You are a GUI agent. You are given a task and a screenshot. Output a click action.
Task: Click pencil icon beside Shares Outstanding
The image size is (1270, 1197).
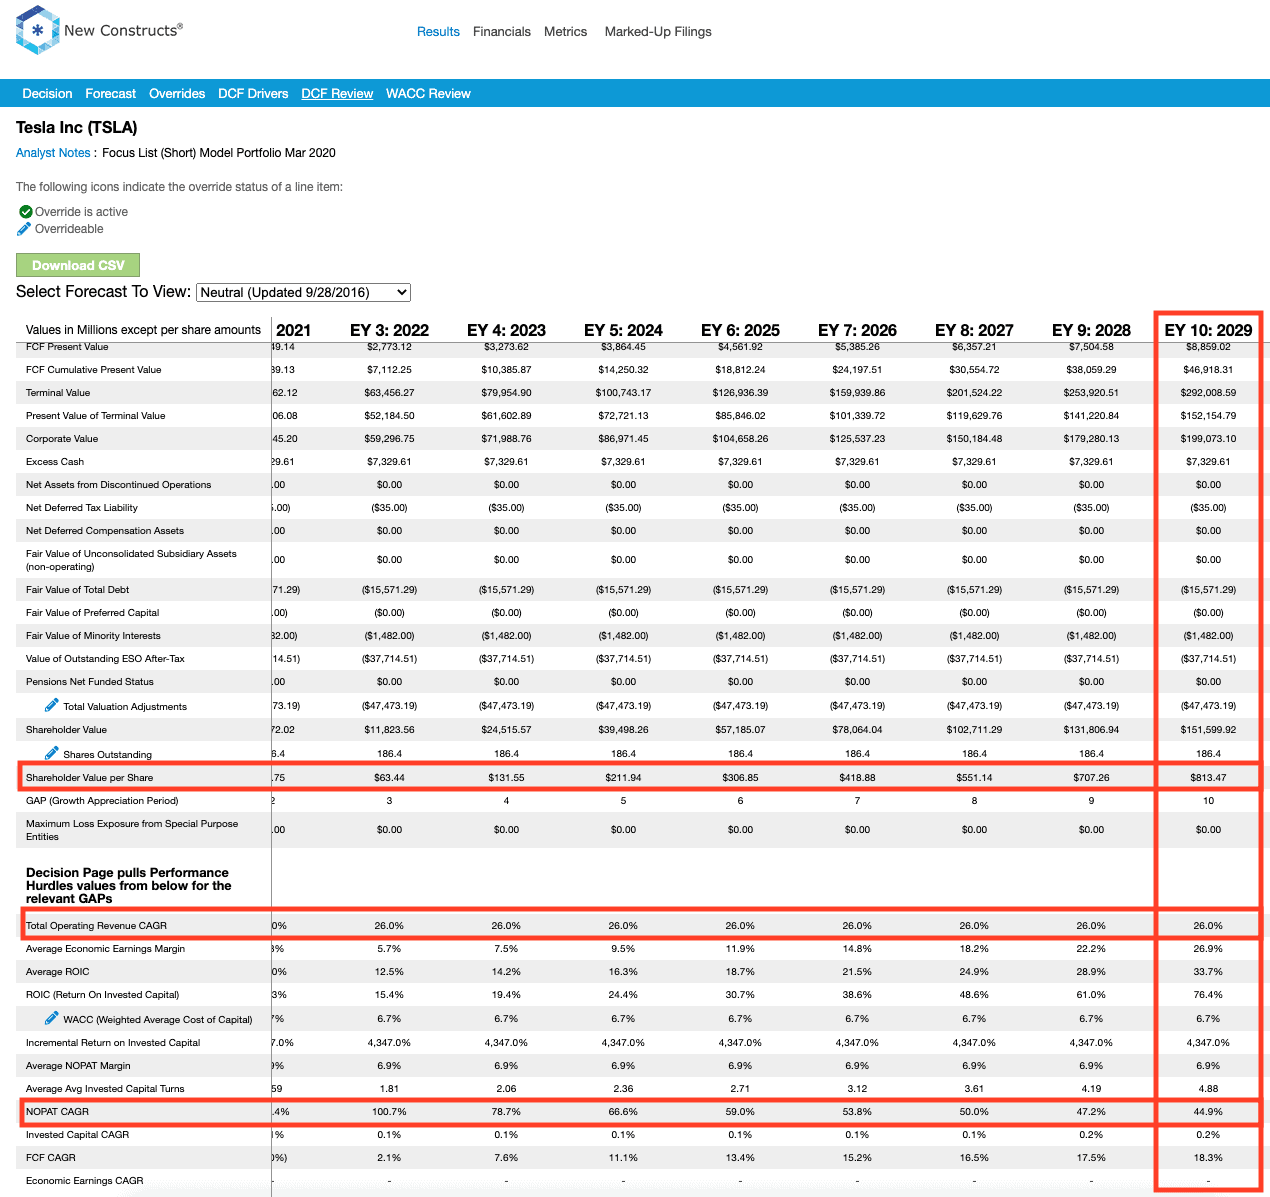point(52,753)
